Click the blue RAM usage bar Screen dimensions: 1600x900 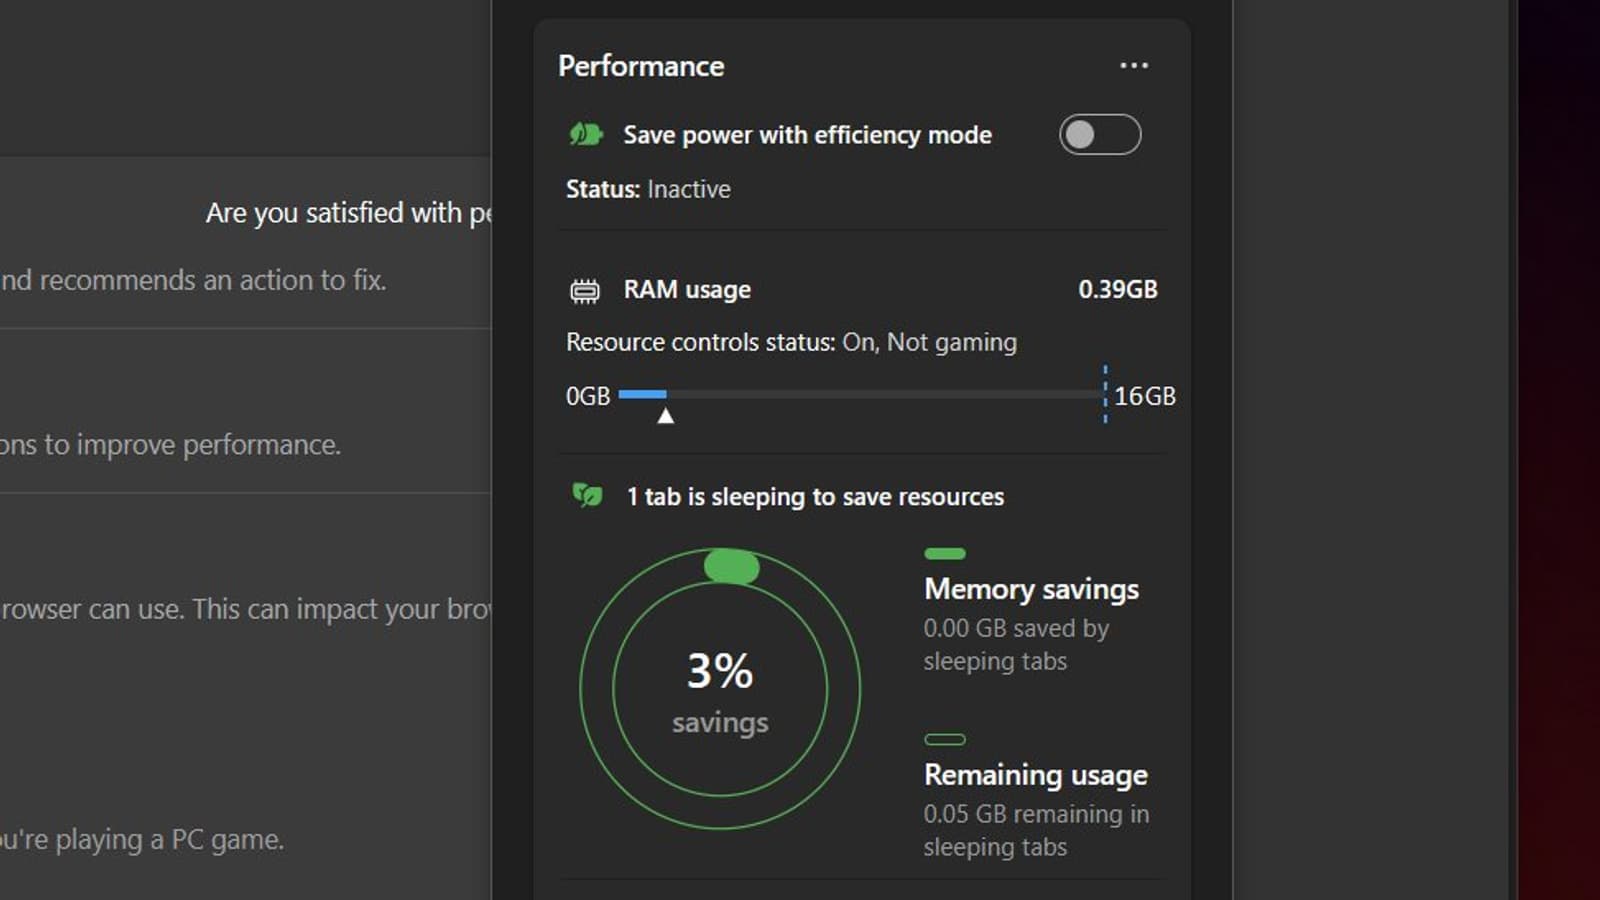[642, 395]
